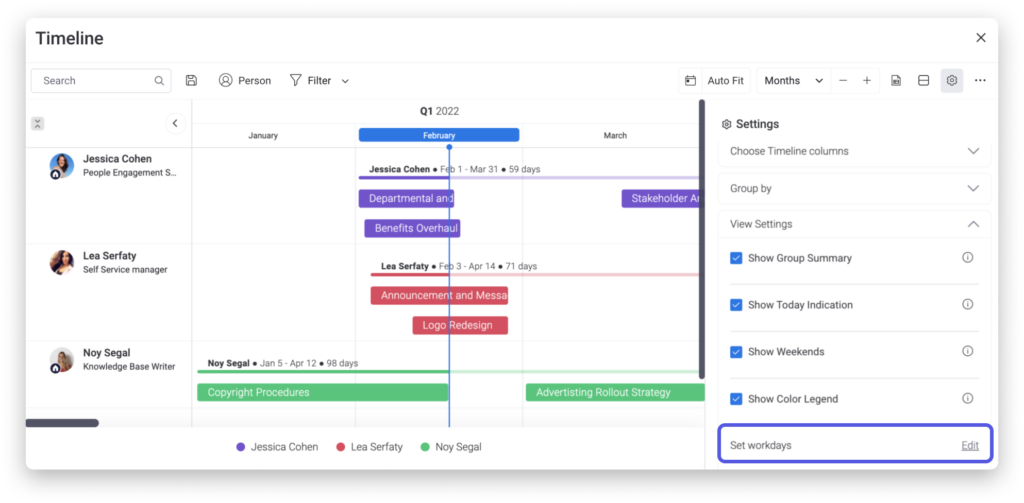Click Edit link for Set workdays
The width and height of the screenshot is (1024, 503).
point(969,445)
